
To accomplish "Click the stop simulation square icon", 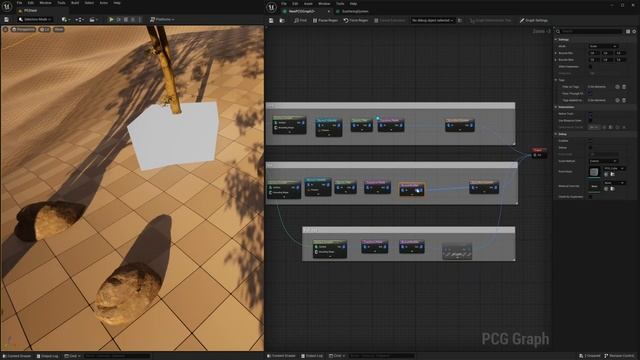I will 126,20.
